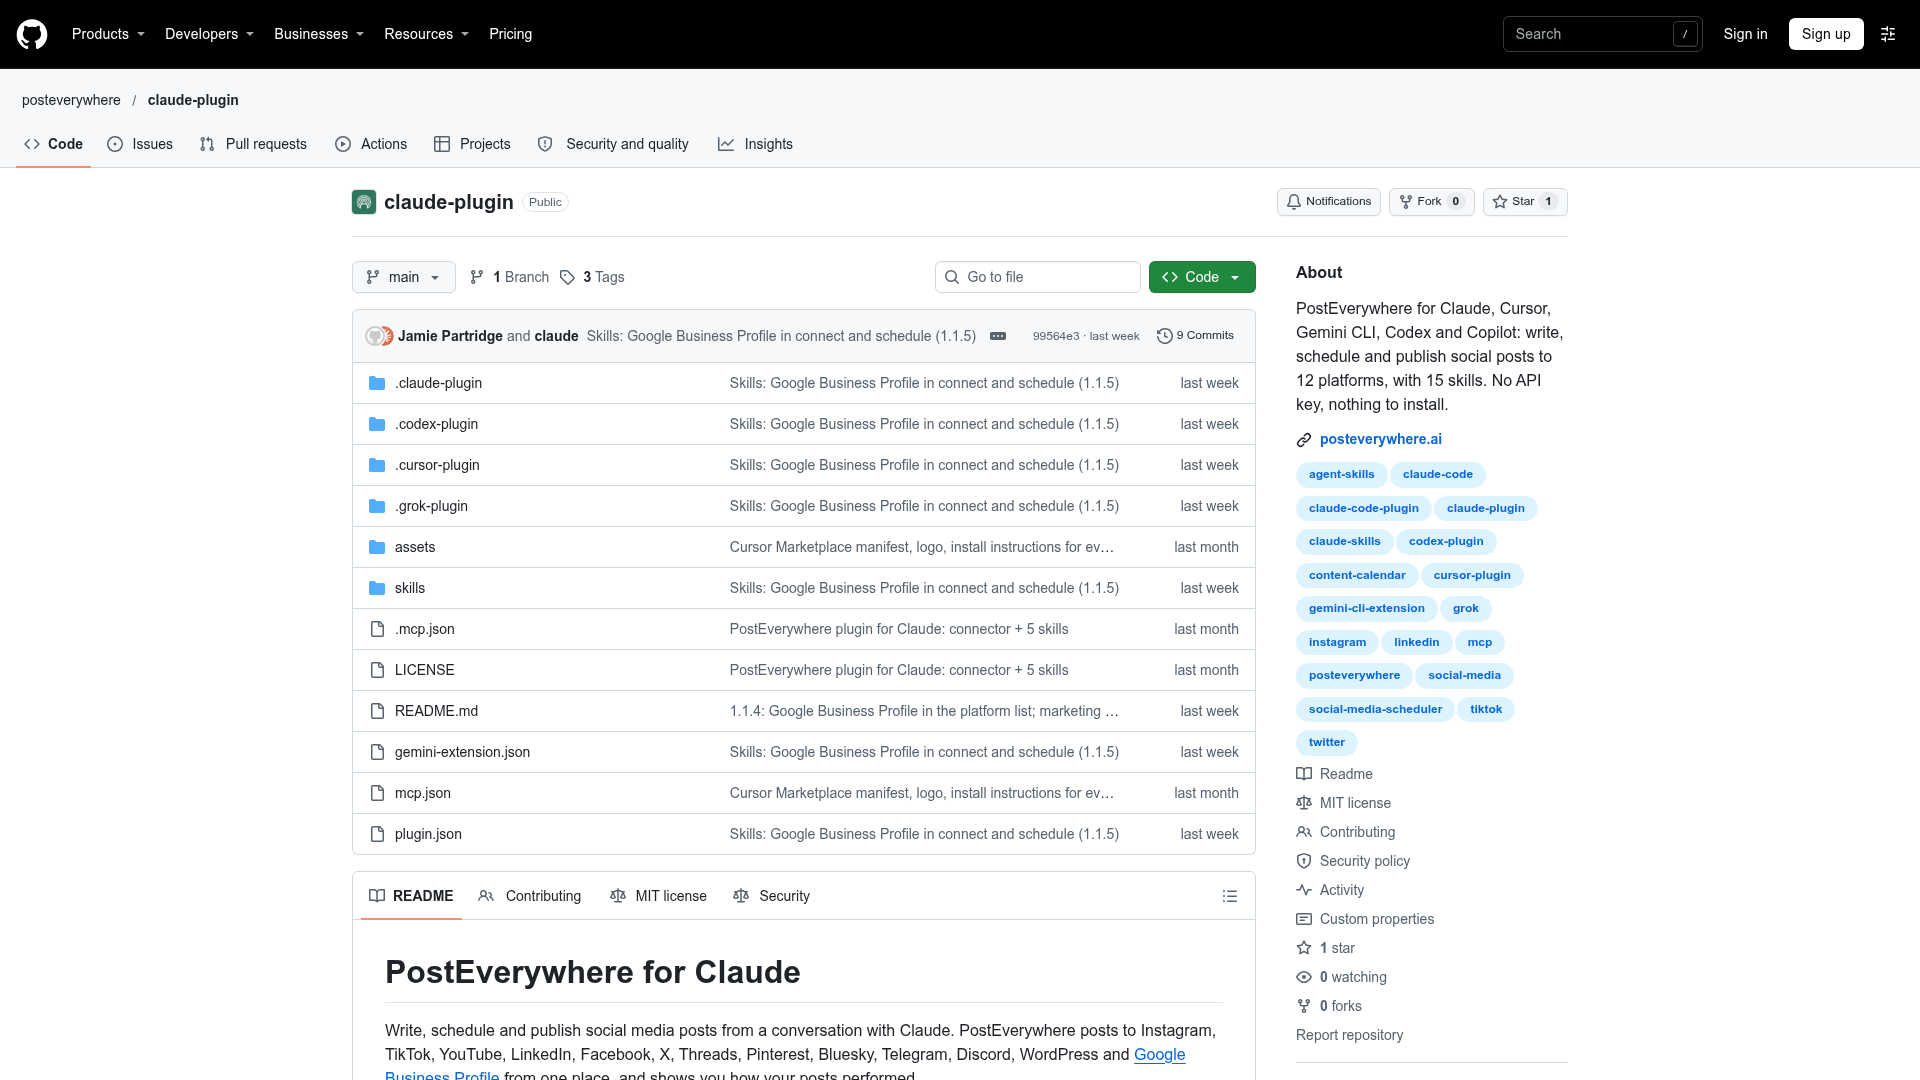The image size is (1920, 1080).
Task: Expand the Businesses menu
Action: pyautogui.click(x=319, y=34)
